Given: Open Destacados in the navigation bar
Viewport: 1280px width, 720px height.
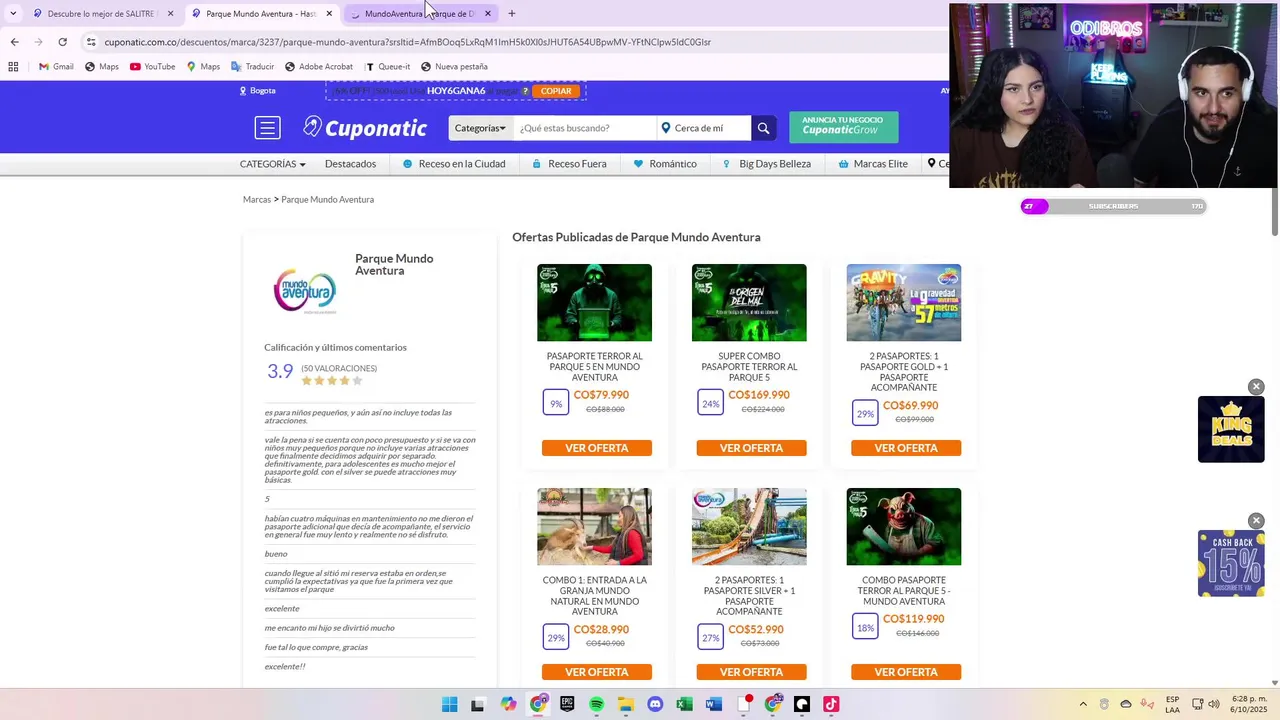Looking at the screenshot, I should click(x=350, y=164).
